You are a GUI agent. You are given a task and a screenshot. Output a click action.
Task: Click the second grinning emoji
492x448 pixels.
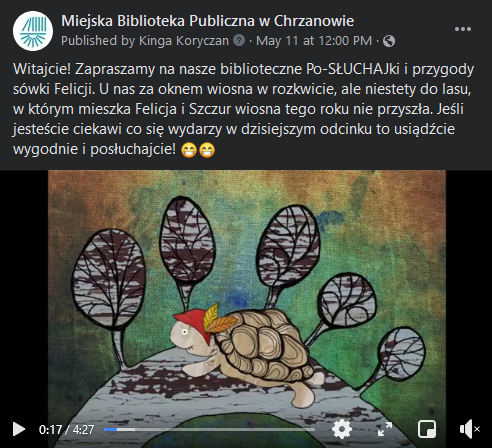207,150
